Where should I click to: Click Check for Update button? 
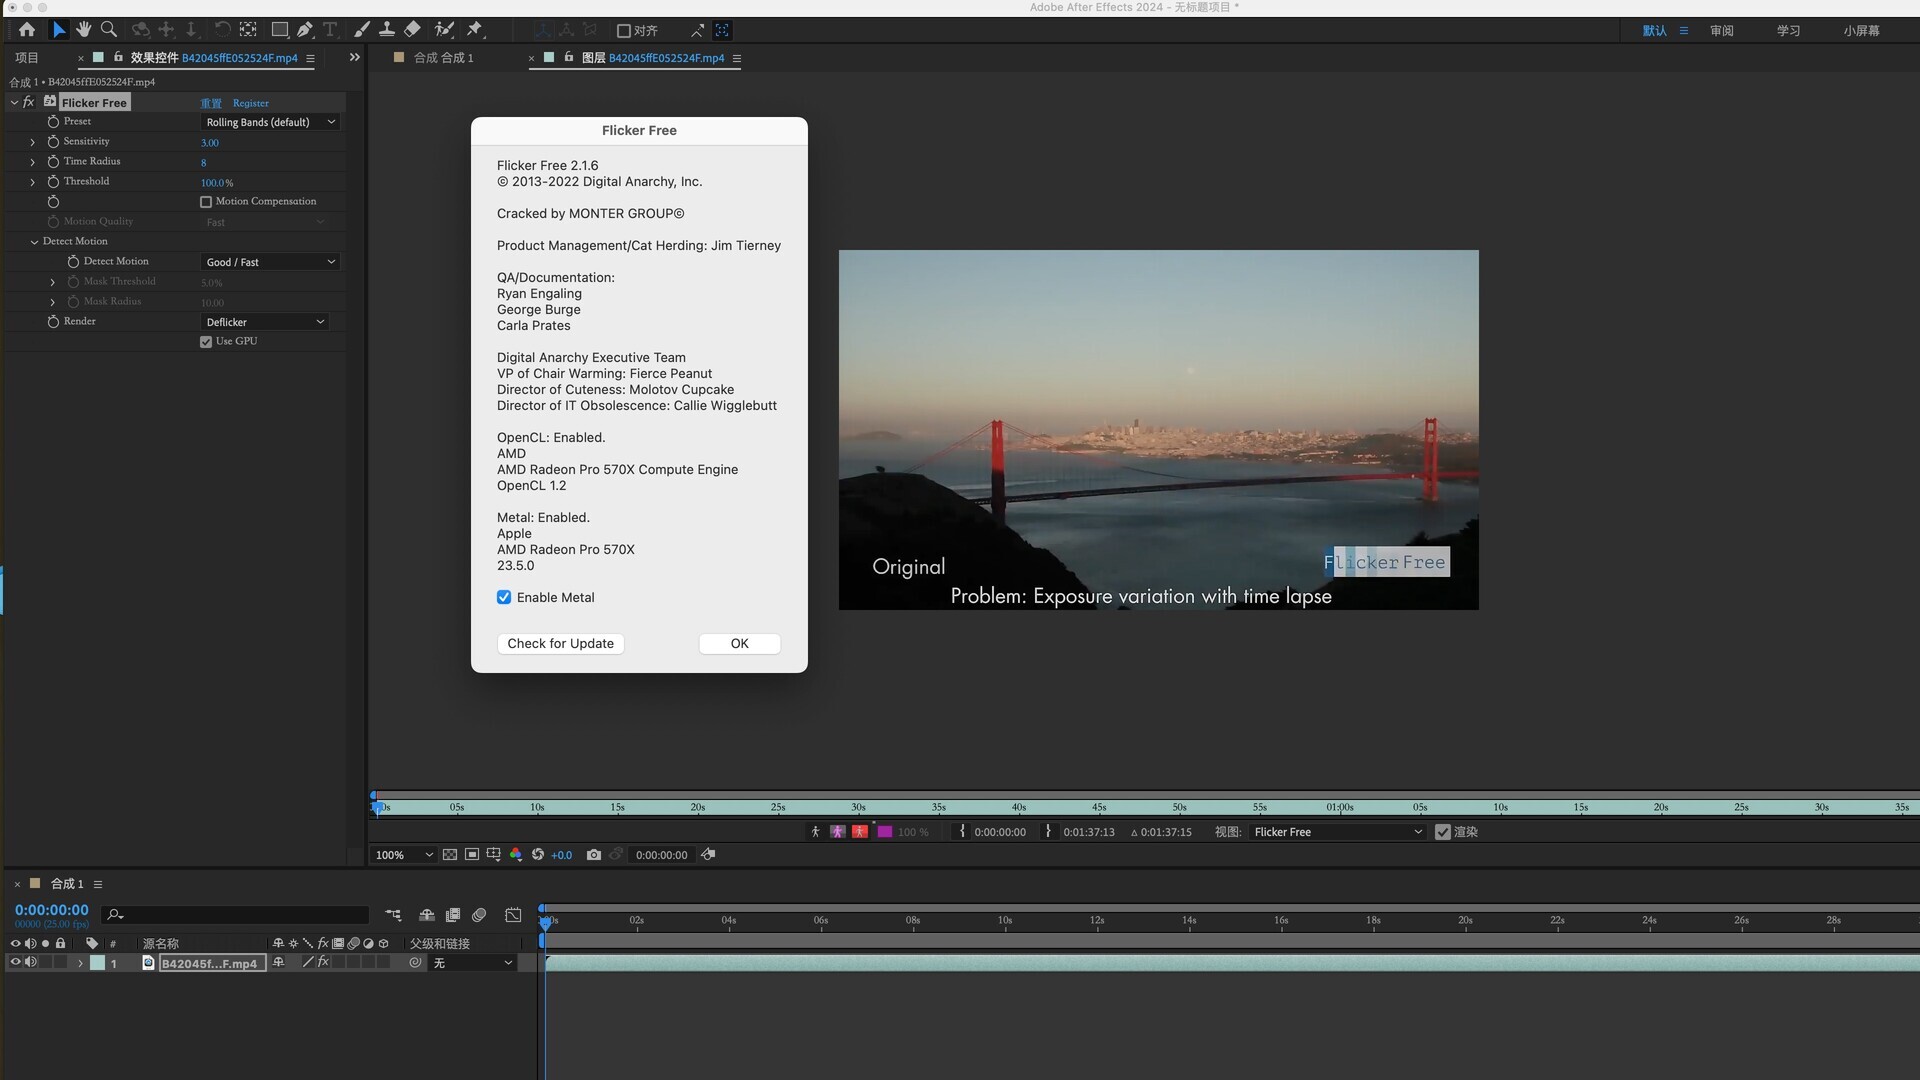pos(560,643)
